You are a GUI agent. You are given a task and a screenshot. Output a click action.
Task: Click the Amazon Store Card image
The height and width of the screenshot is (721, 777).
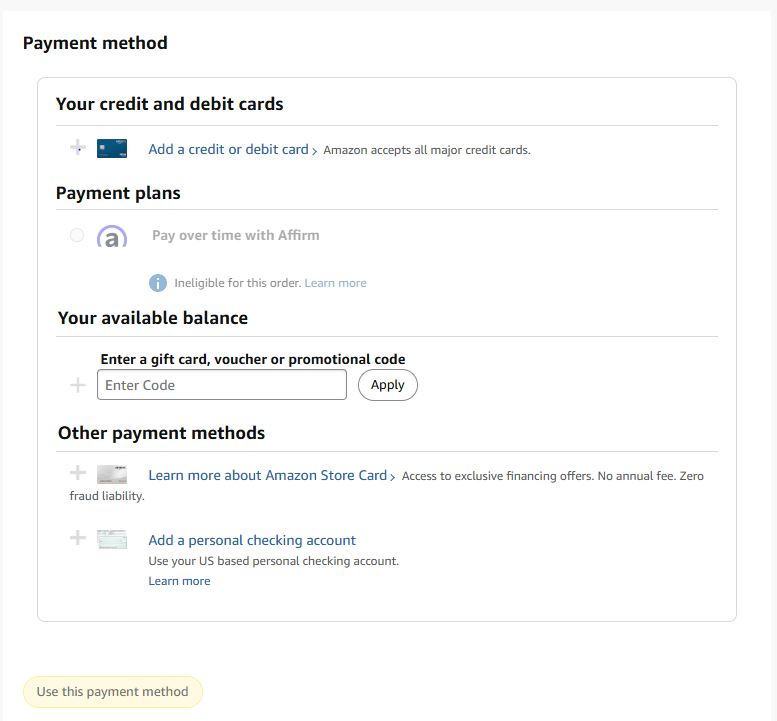112,475
